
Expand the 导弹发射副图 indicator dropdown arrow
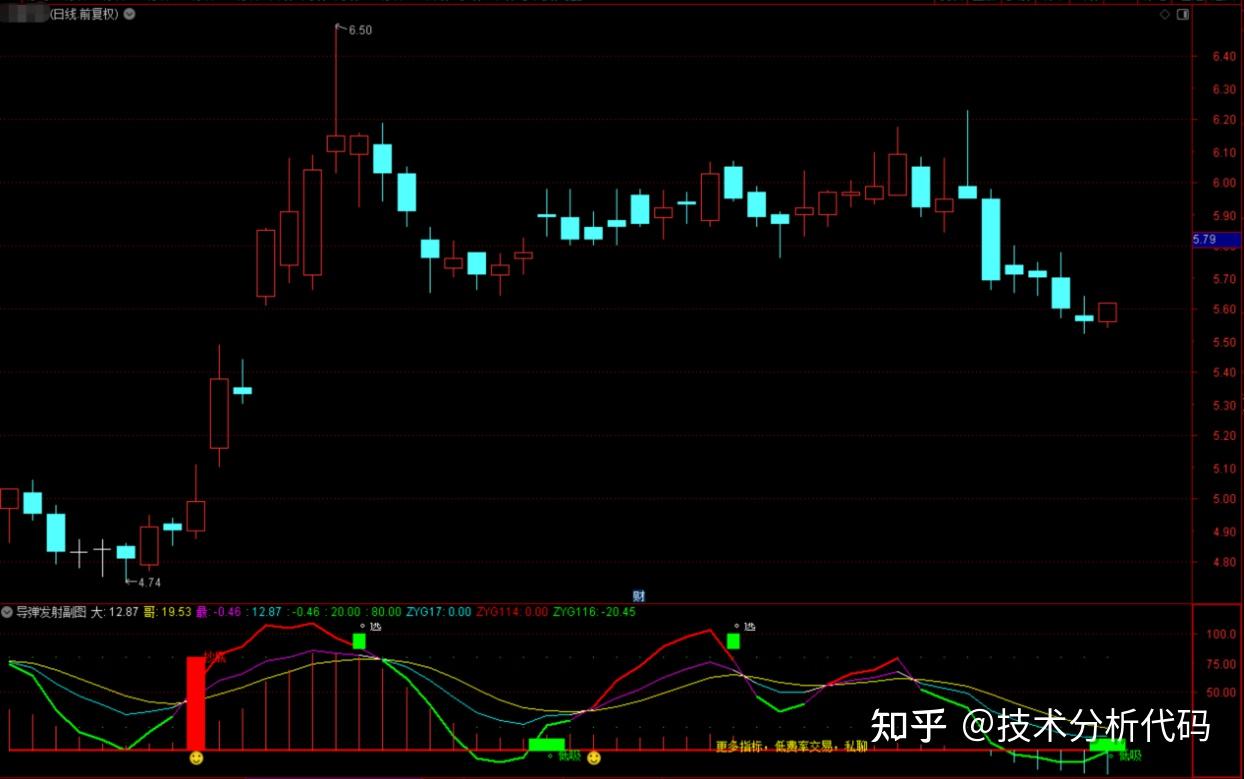click(7, 611)
